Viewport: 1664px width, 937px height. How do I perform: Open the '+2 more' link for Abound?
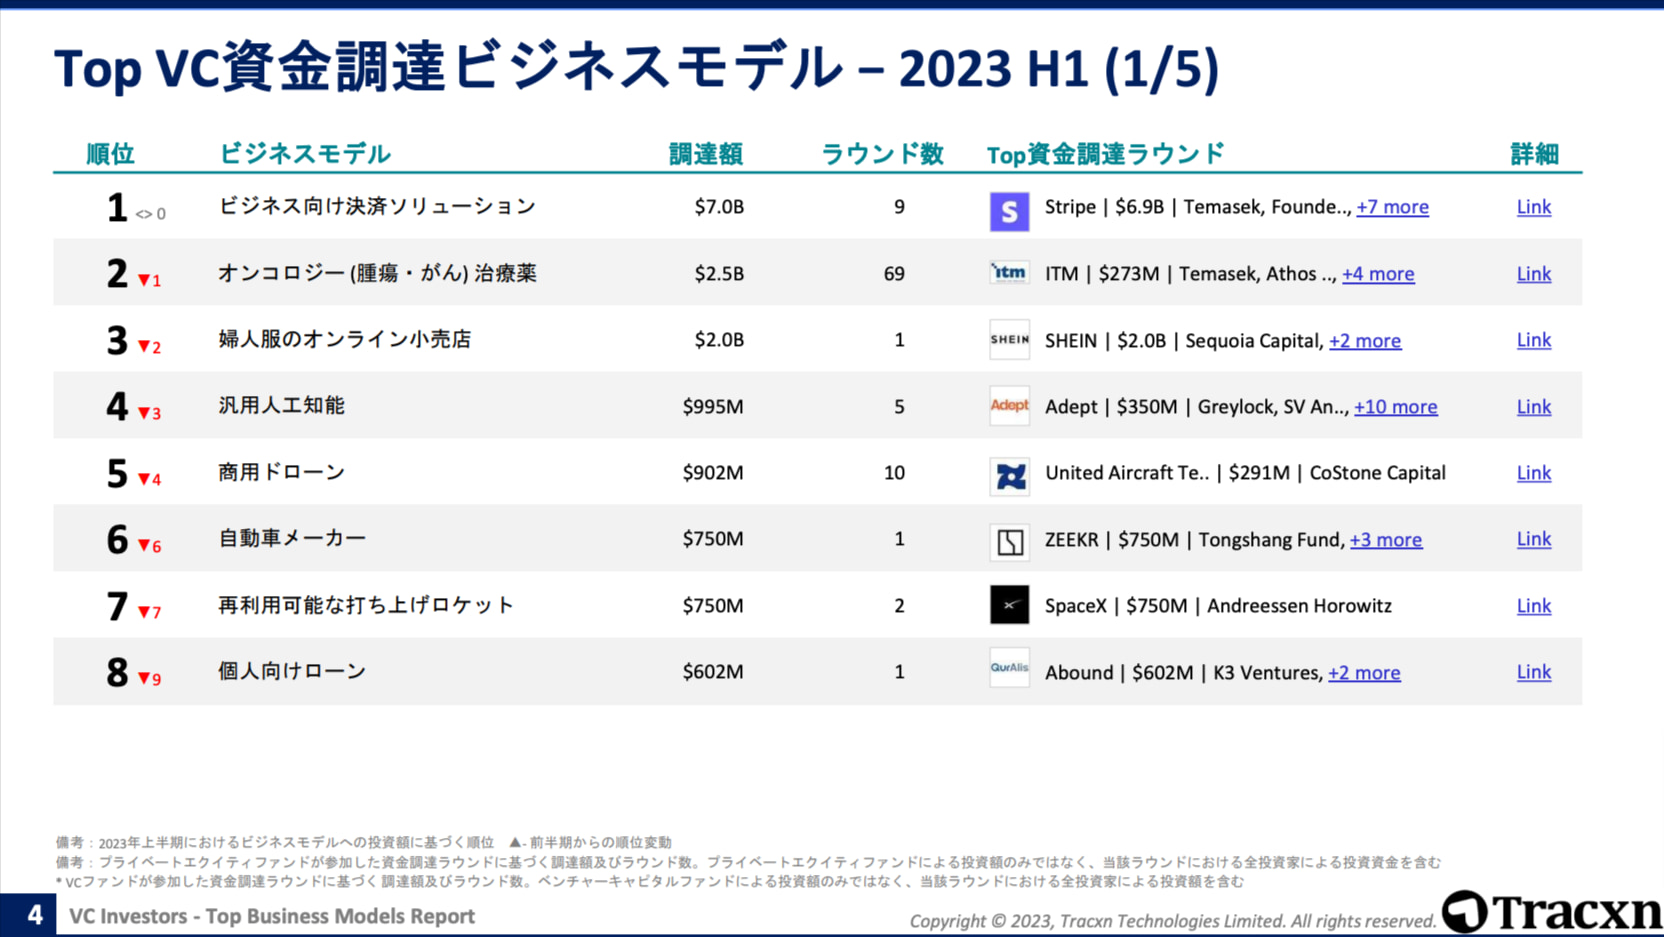coord(1364,673)
